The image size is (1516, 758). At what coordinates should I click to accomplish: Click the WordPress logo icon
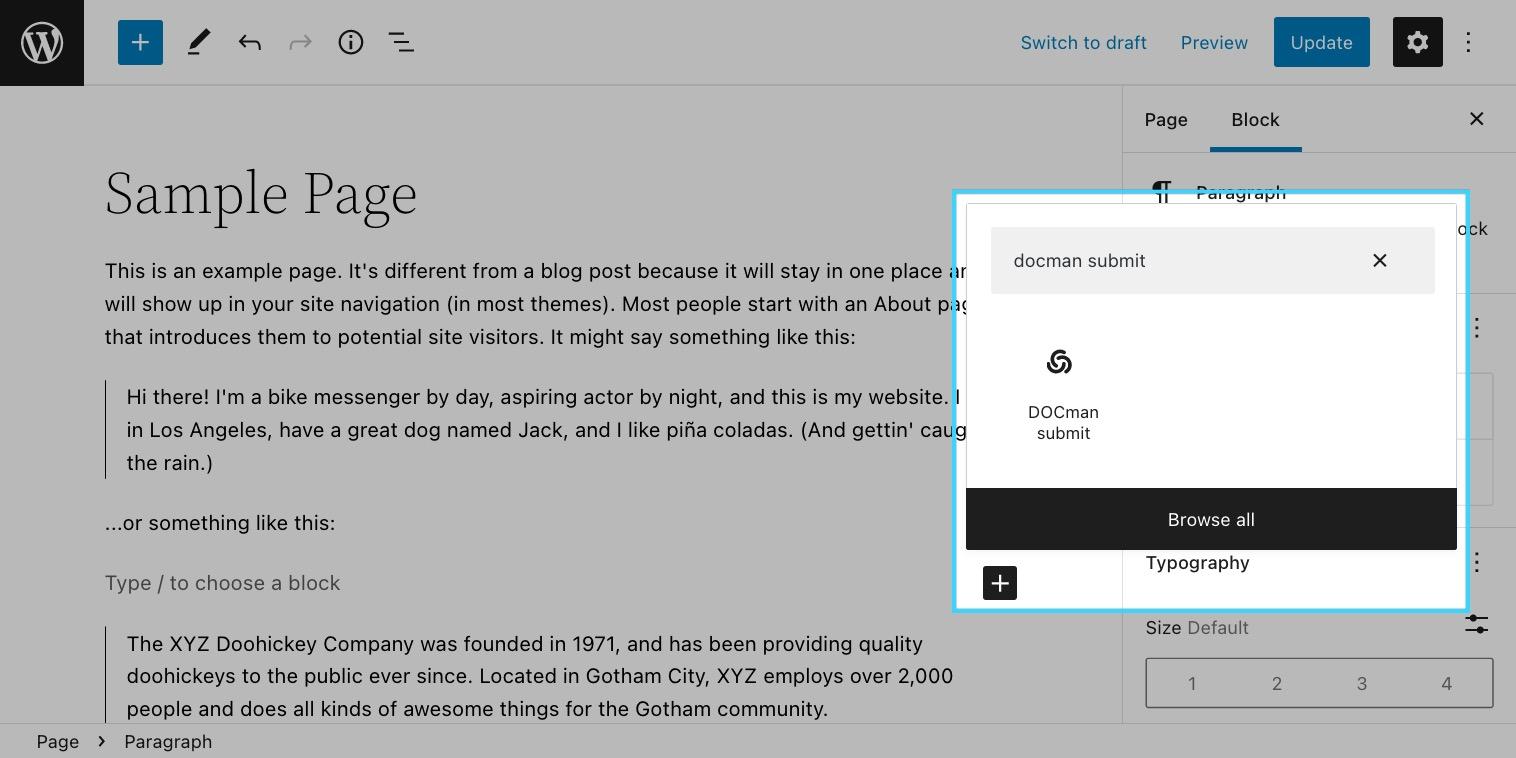tap(42, 43)
